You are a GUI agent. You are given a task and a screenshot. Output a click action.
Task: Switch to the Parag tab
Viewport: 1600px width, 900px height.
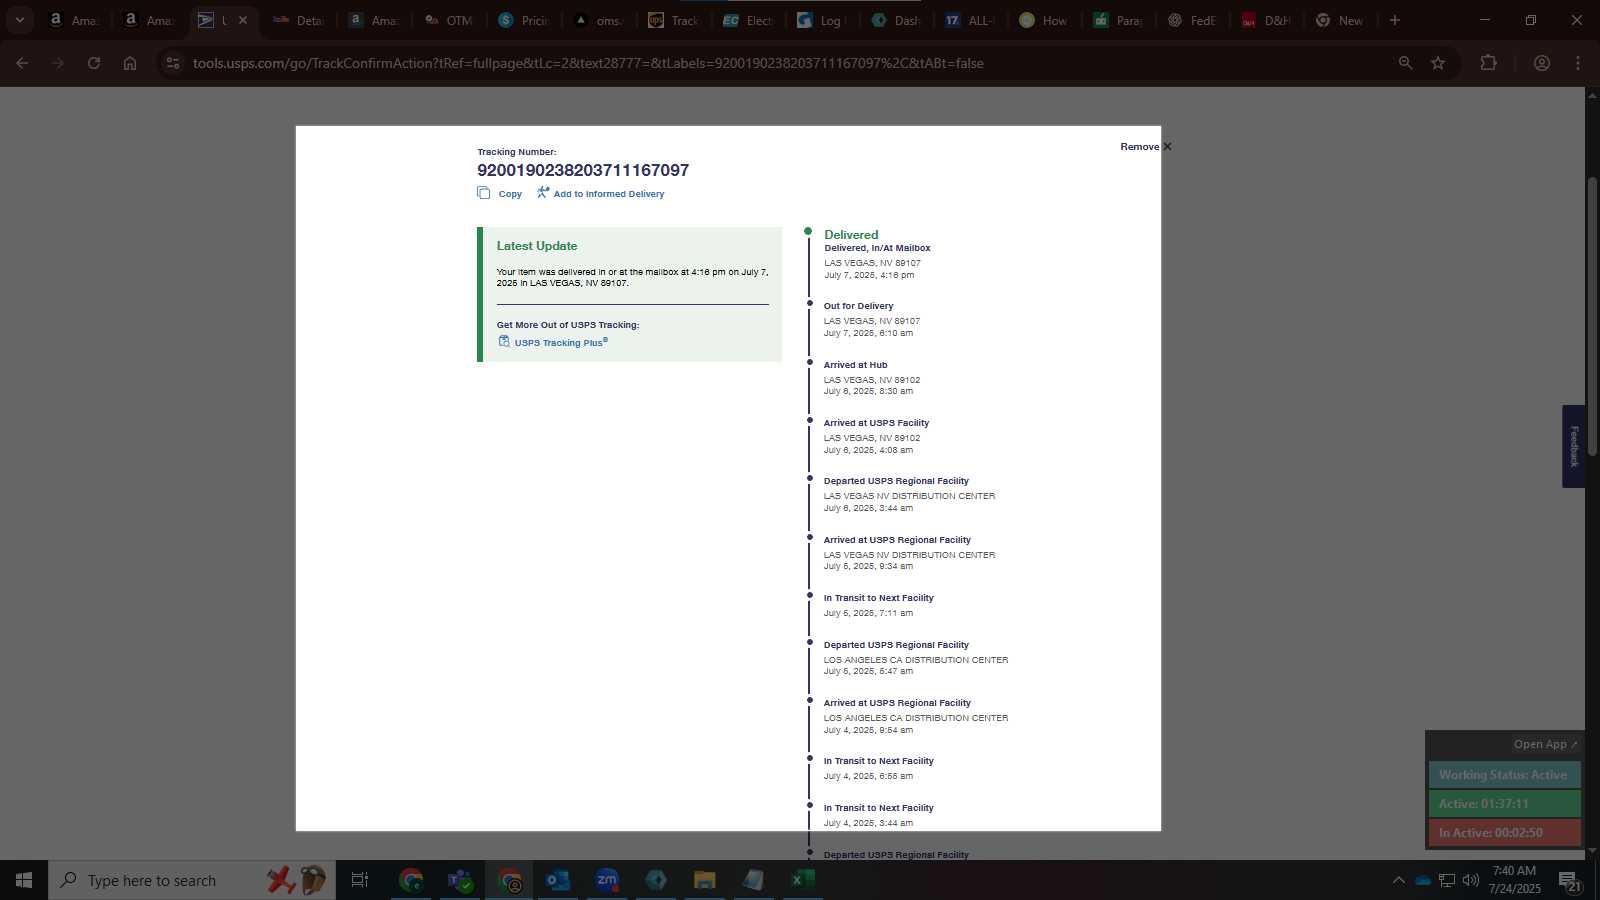point(1119,20)
